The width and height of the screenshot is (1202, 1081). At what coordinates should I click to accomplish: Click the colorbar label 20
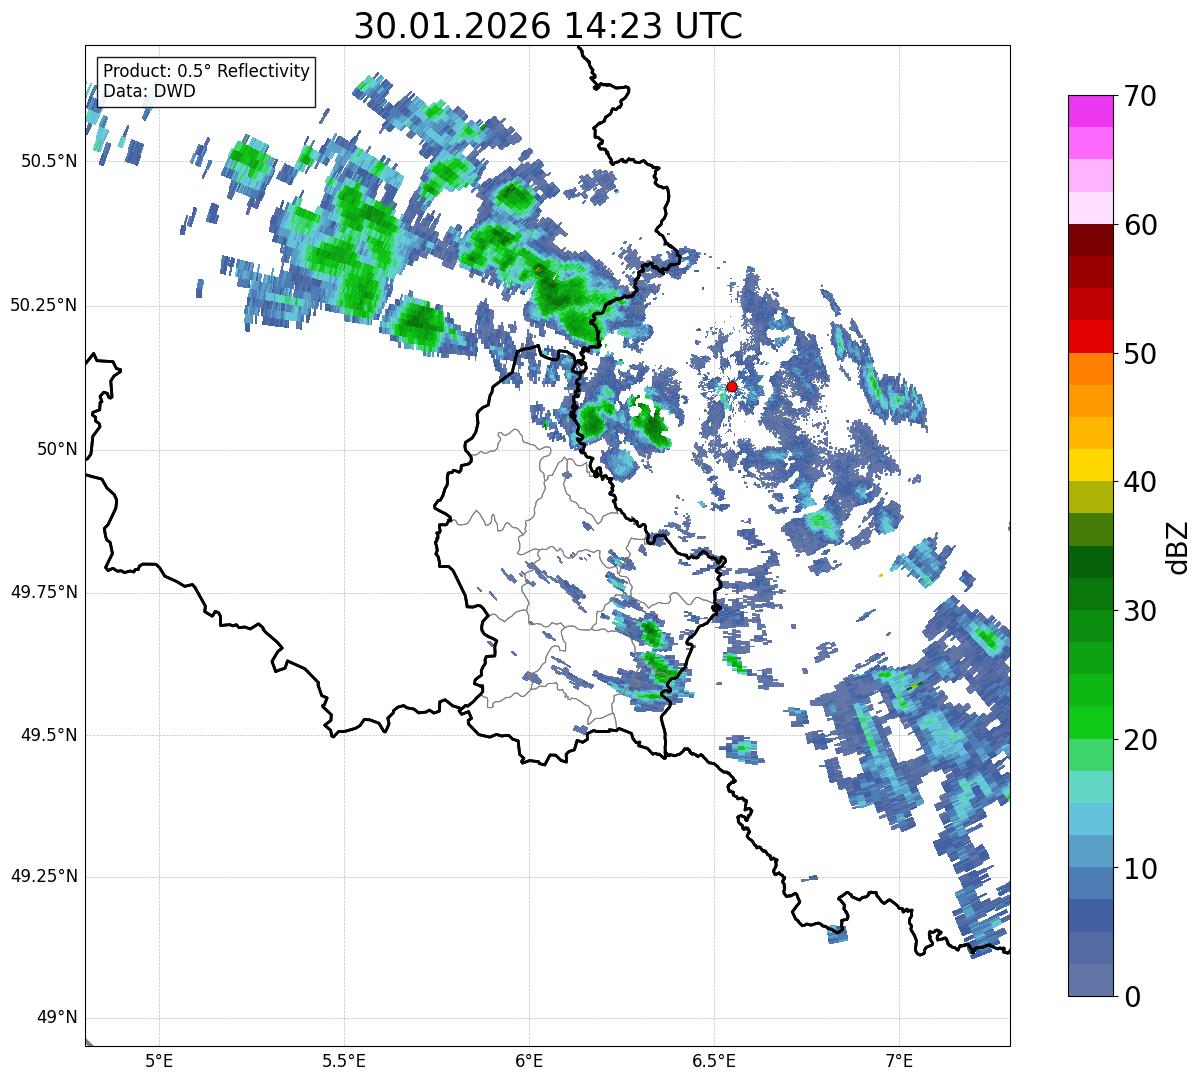click(x=1141, y=740)
